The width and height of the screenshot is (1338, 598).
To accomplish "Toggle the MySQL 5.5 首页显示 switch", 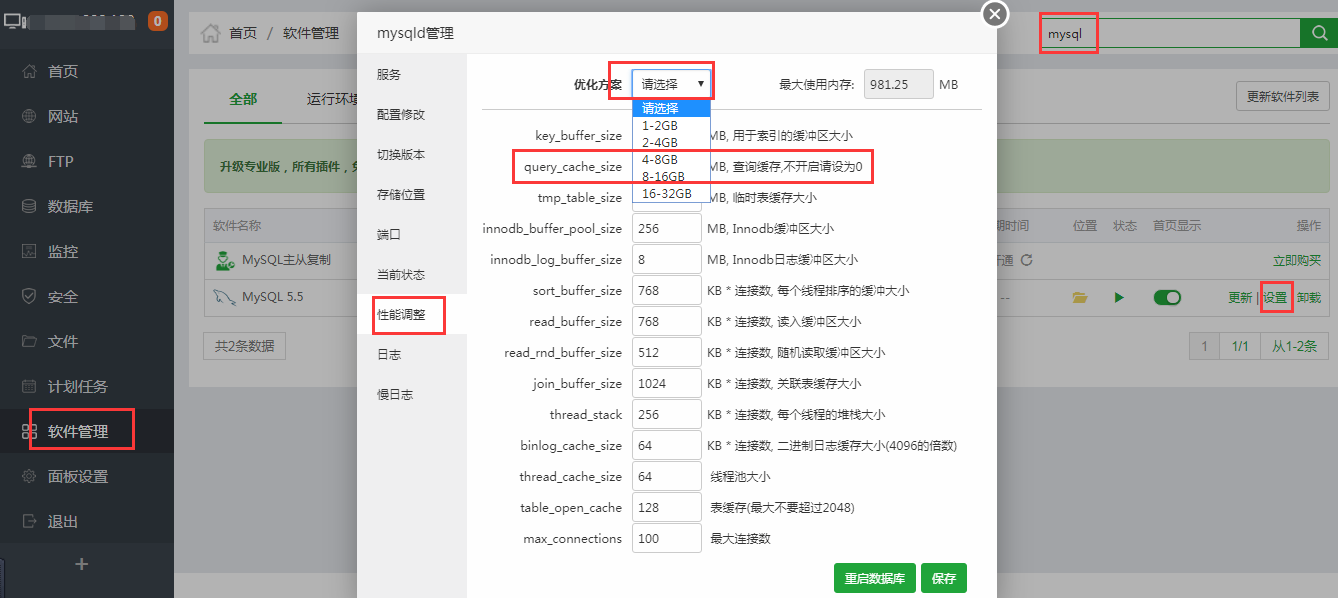I will [x=1168, y=297].
